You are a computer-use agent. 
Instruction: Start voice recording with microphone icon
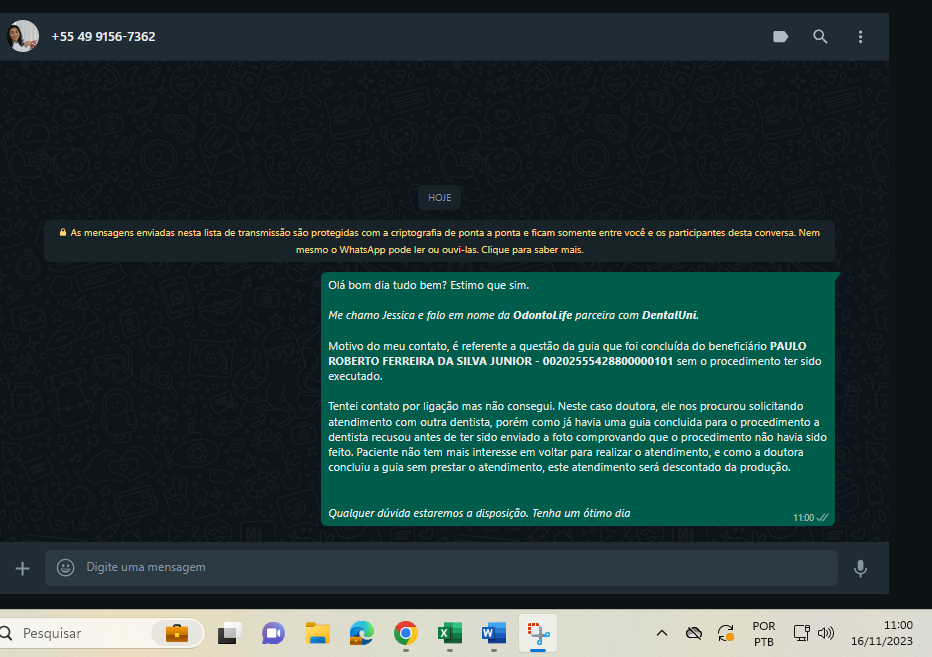[860, 568]
